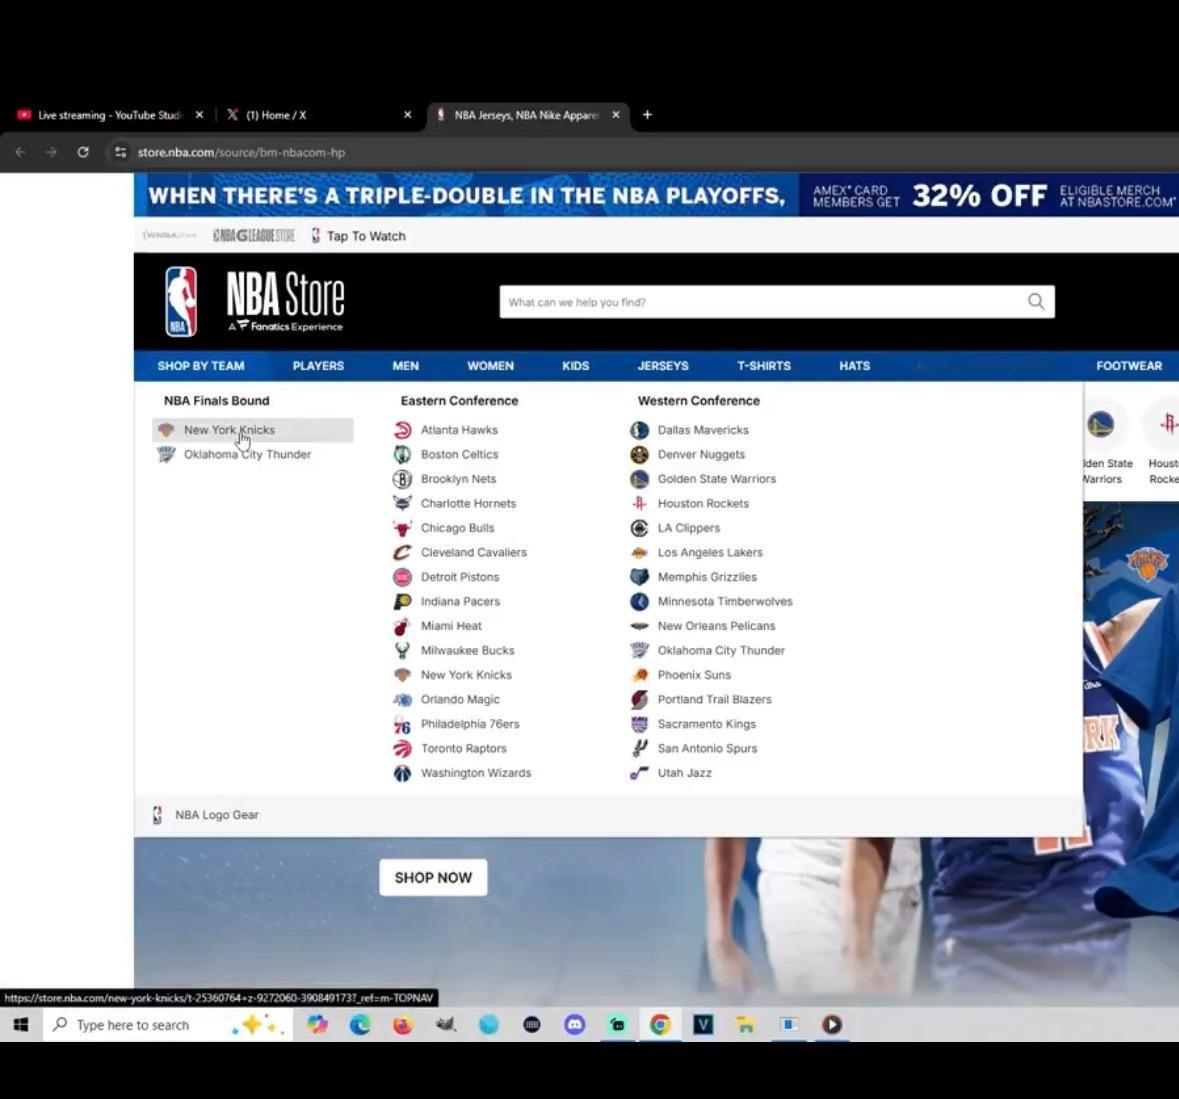Screen dimensions: 1179x1099
Task: Click the Memphis Grizzlies logo icon
Action: [x=639, y=577]
